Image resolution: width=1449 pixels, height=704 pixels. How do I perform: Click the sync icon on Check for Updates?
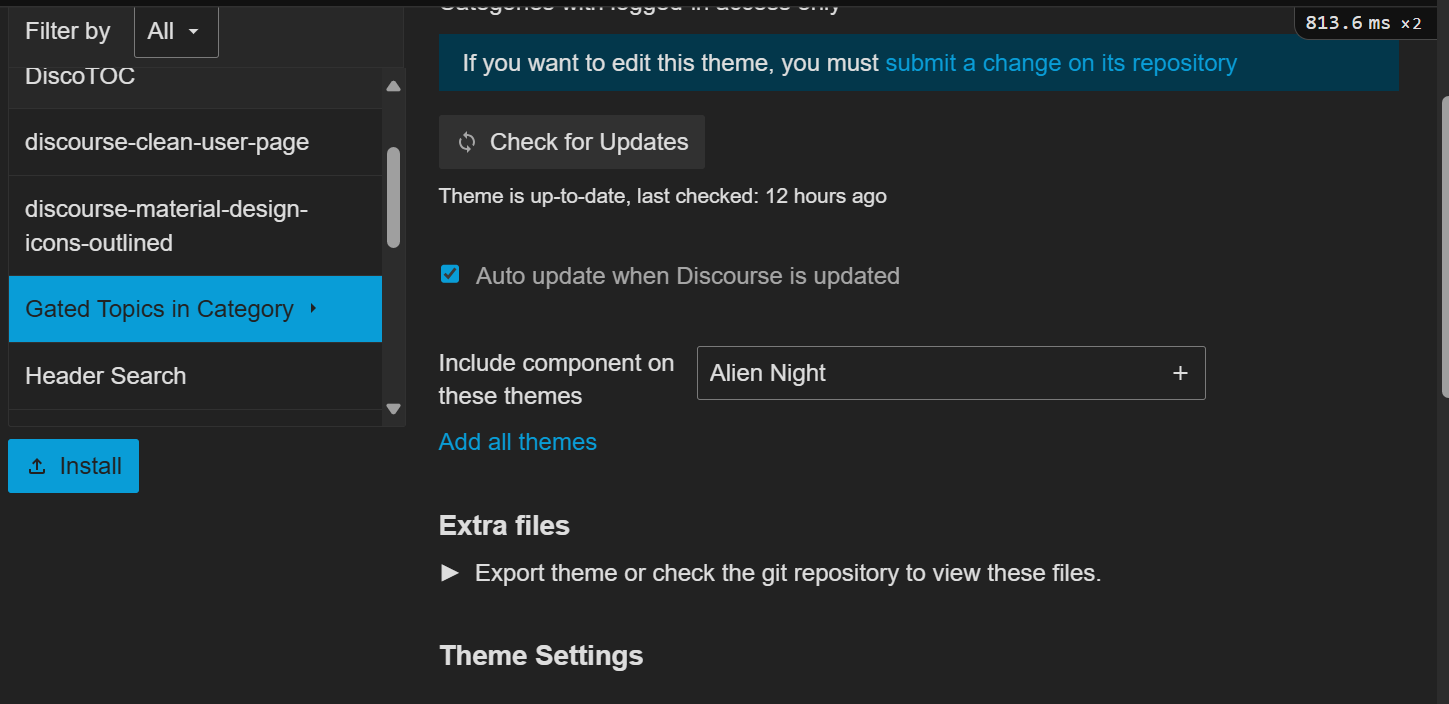tap(467, 142)
